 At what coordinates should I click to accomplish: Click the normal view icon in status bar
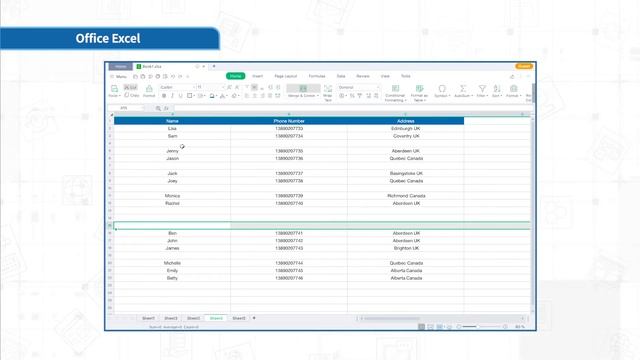click(x=421, y=327)
